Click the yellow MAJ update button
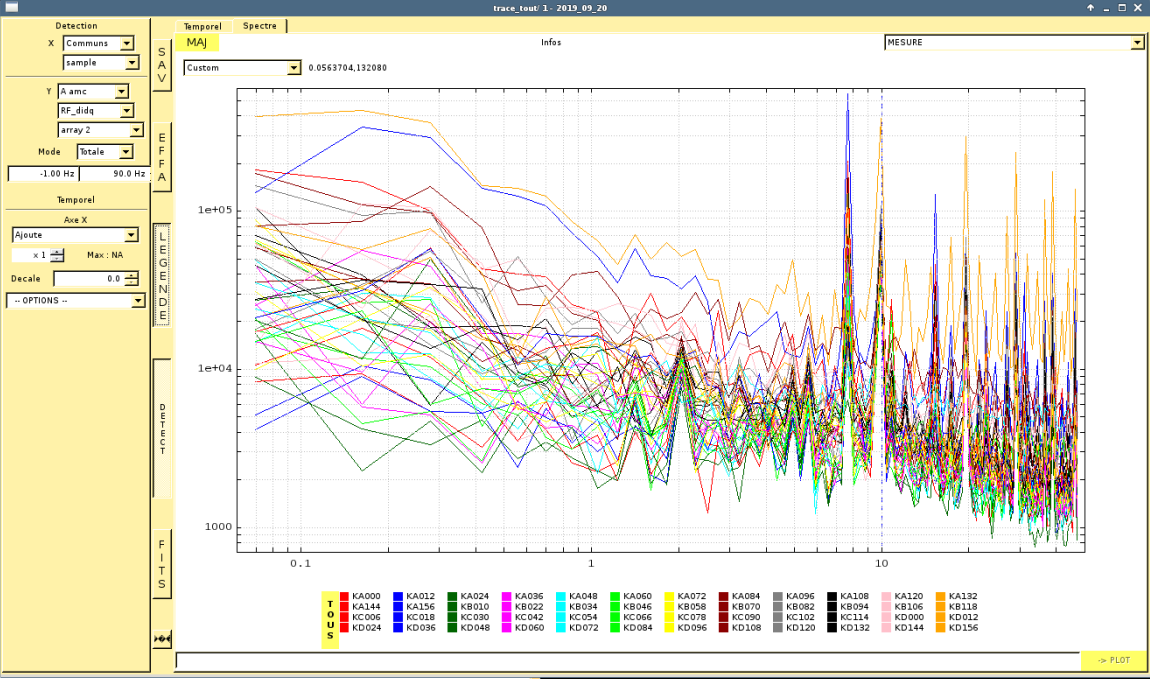1150x679 pixels. coord(197,43)
